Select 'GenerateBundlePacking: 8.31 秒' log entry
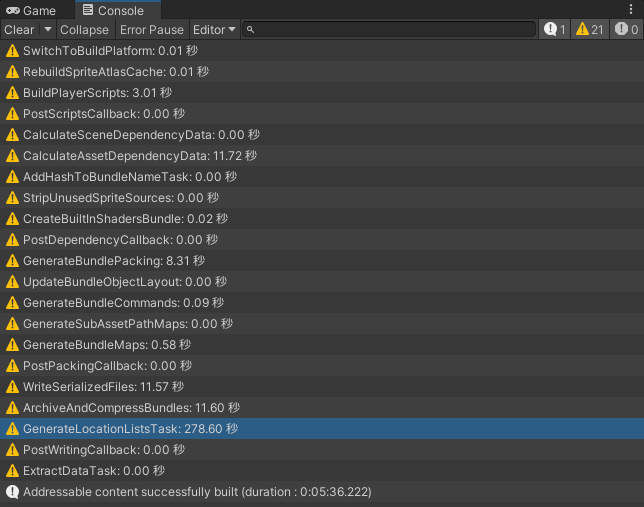 click(322, 261)
